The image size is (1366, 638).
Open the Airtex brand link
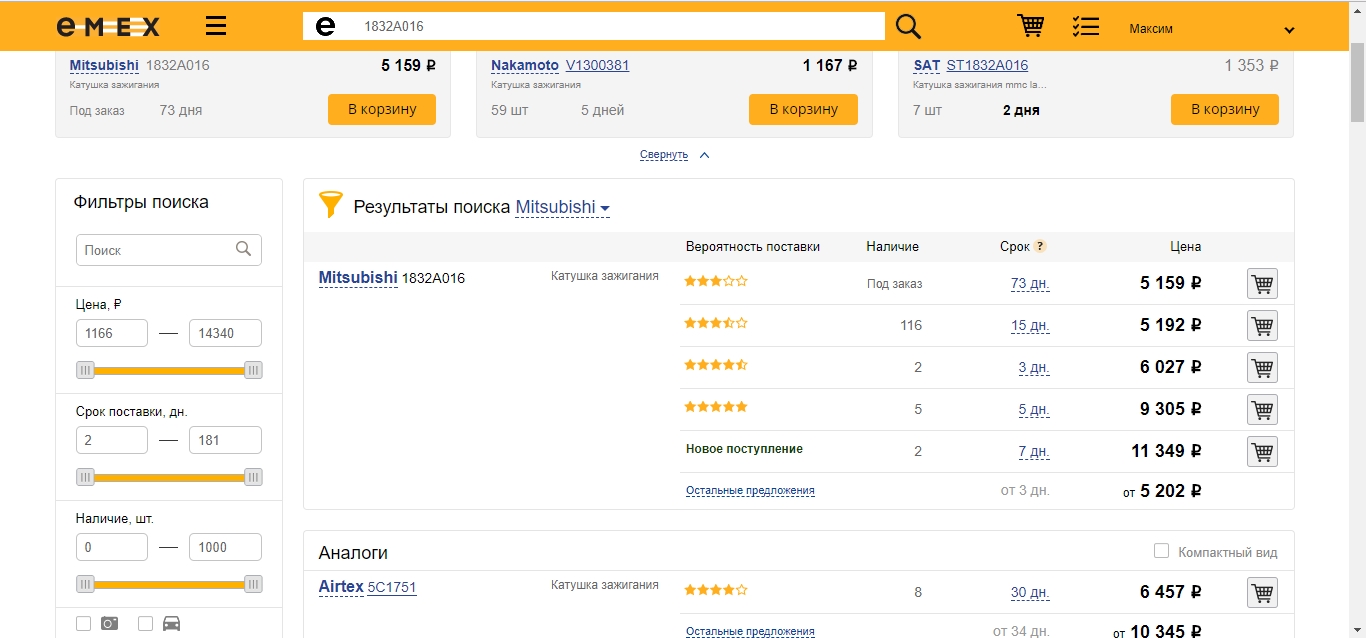[341, 587]
